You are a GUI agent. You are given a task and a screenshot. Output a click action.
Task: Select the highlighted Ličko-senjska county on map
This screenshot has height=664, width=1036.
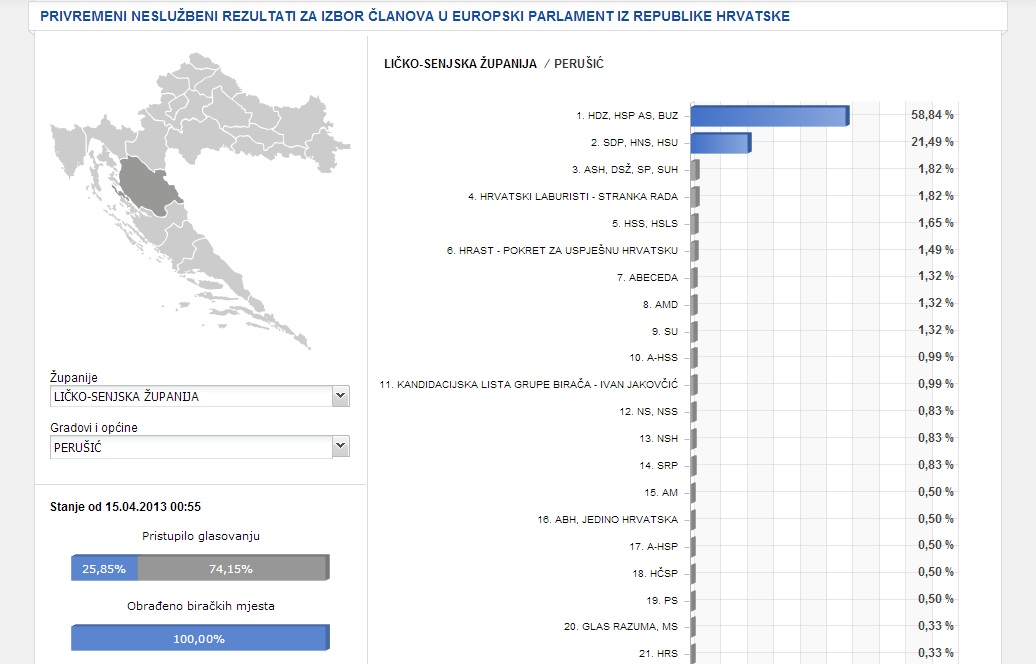click(149, 186)
